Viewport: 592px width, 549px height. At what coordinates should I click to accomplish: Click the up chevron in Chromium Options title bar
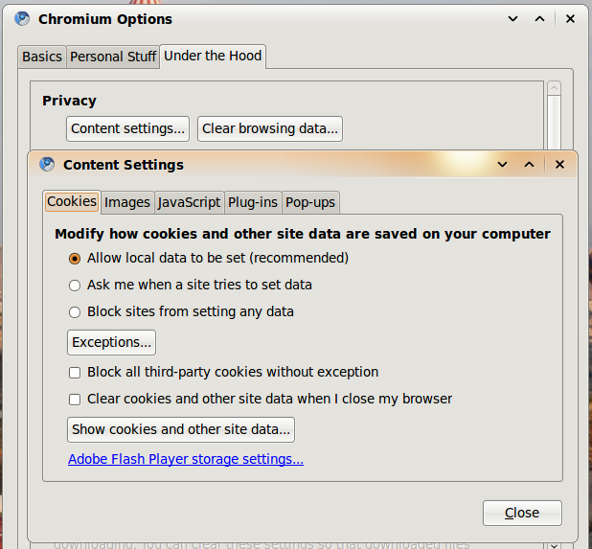coord(540,19)
